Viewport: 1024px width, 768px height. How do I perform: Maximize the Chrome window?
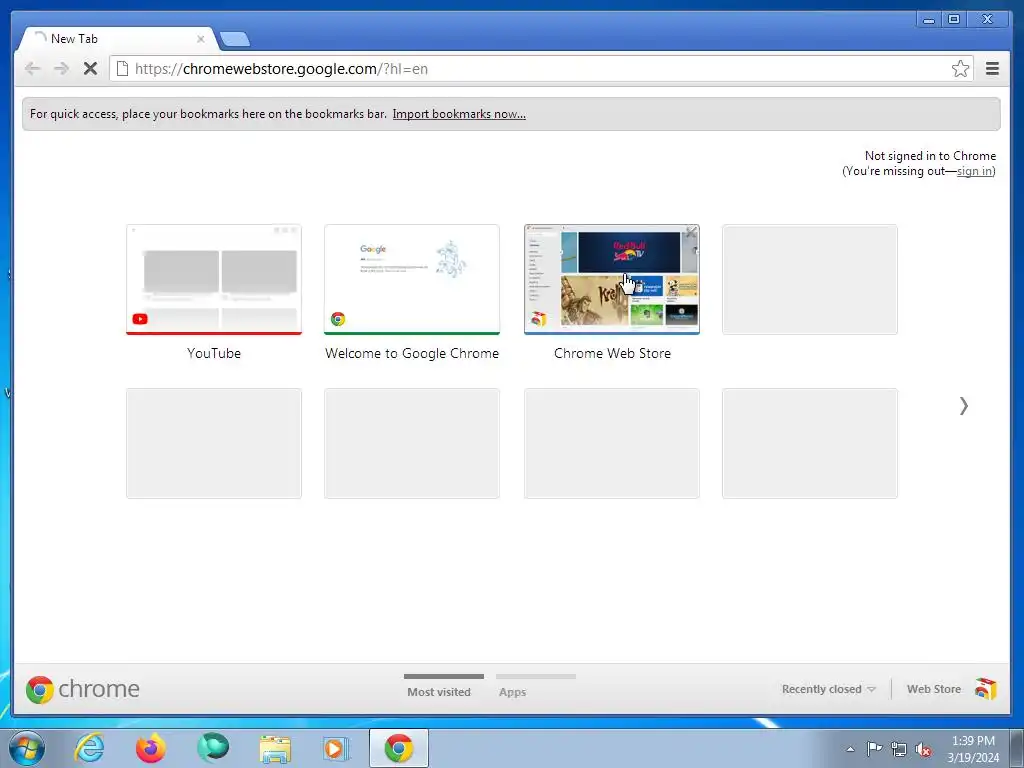(953, 20)
